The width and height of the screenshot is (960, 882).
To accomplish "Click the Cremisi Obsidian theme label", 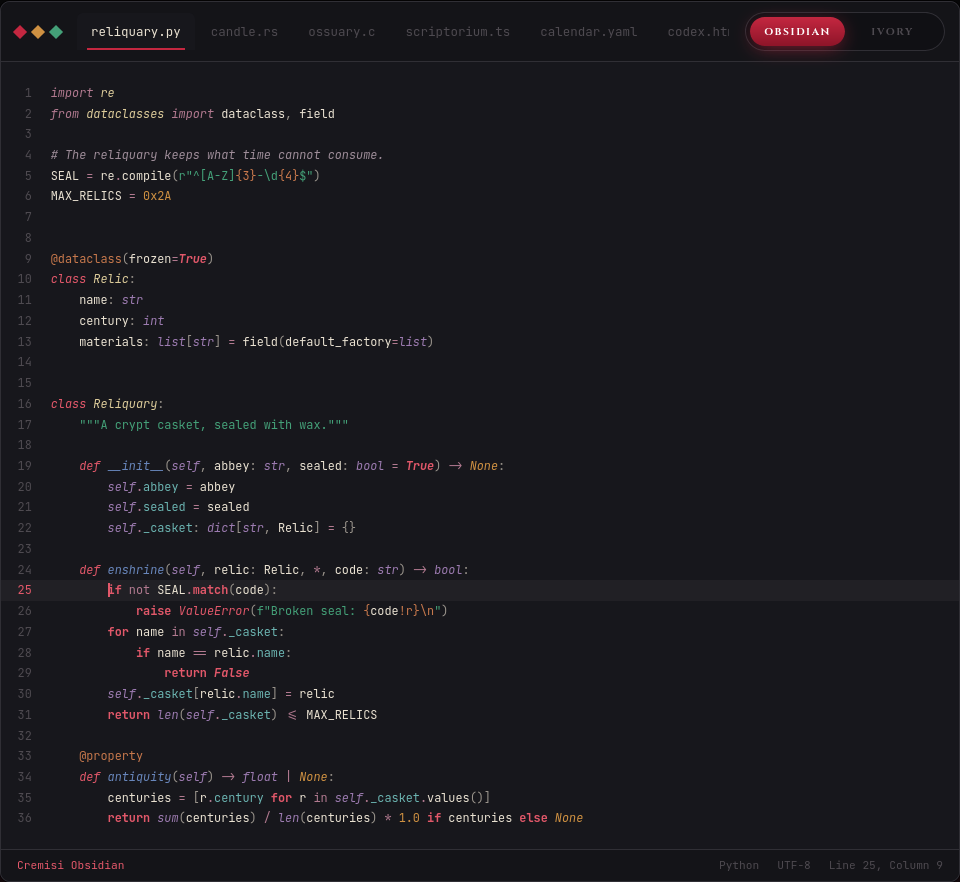I will [x=70, y=865].
